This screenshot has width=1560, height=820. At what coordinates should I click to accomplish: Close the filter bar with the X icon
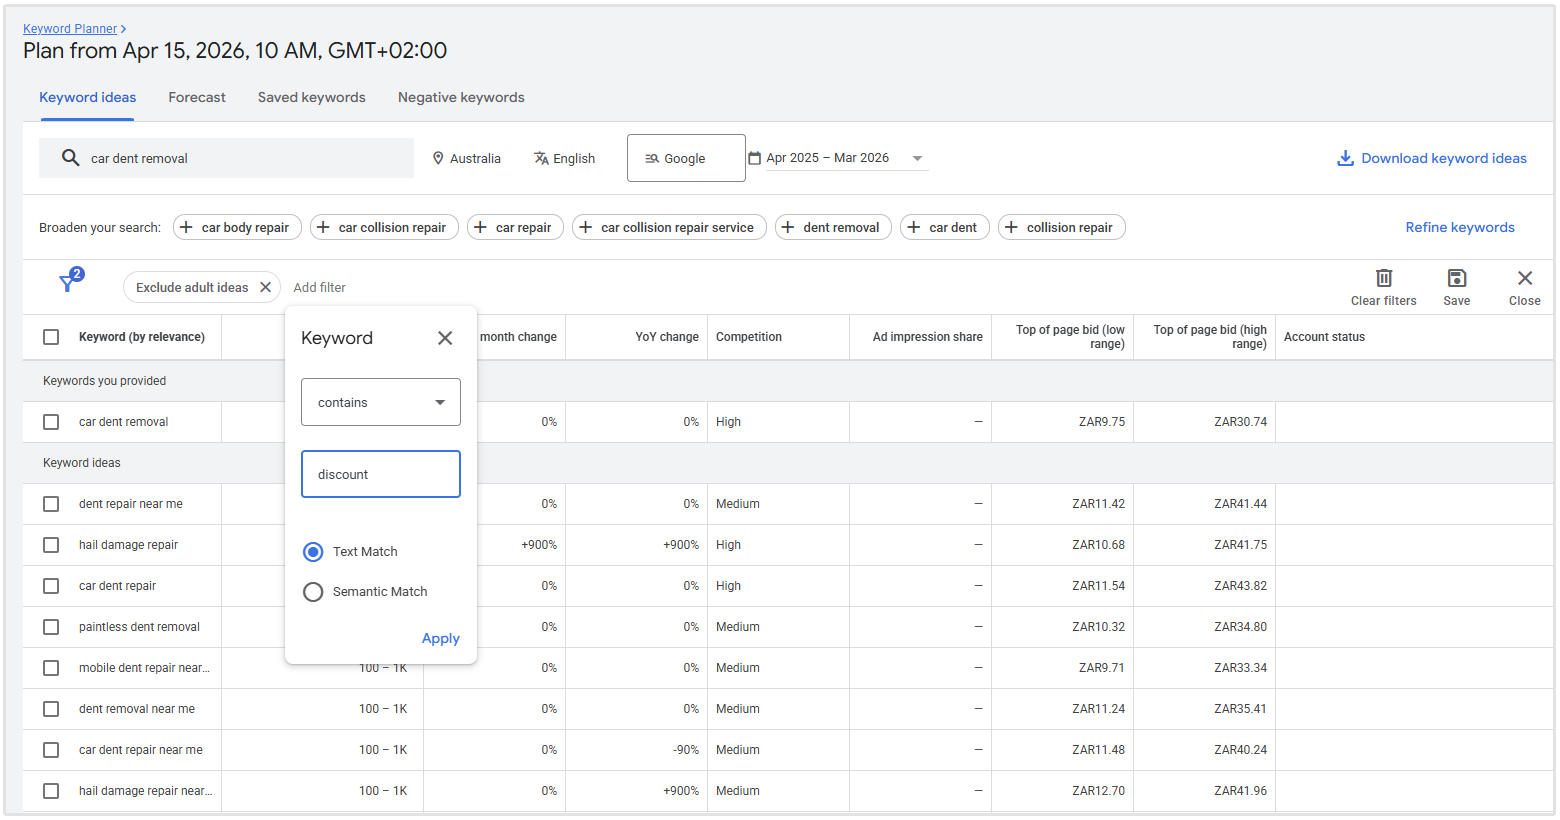(x=1524, y=279)
